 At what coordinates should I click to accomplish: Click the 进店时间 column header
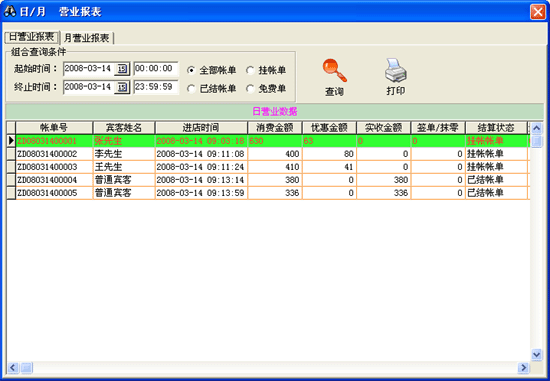[x=201, y=128]
